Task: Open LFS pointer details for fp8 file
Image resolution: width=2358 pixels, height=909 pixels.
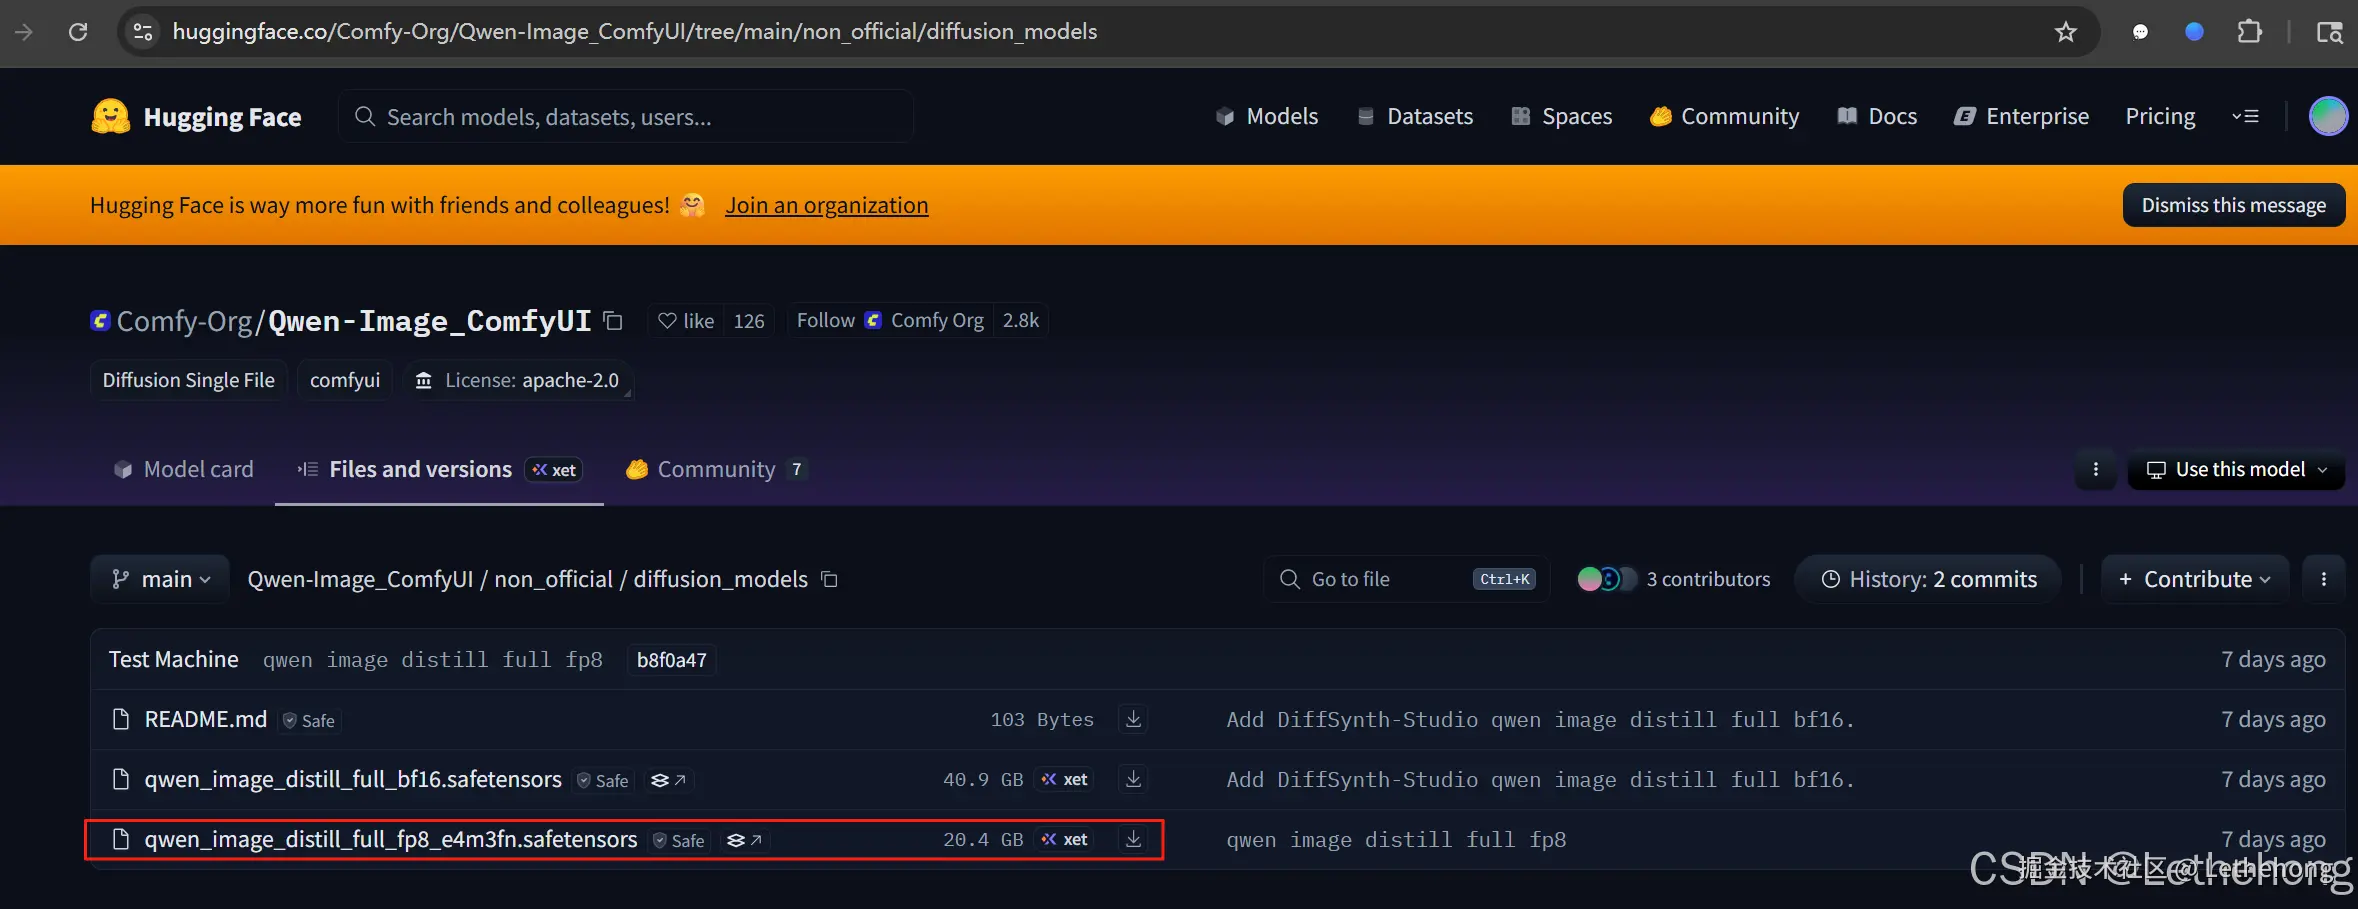Action: coord(744,840)
